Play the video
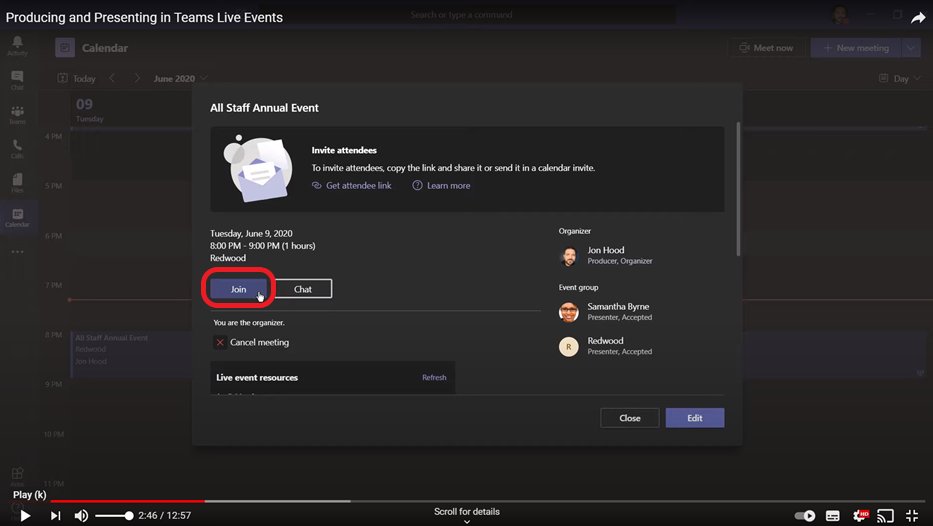The height and width of the screenshot is (526, 933). point(25,515)
